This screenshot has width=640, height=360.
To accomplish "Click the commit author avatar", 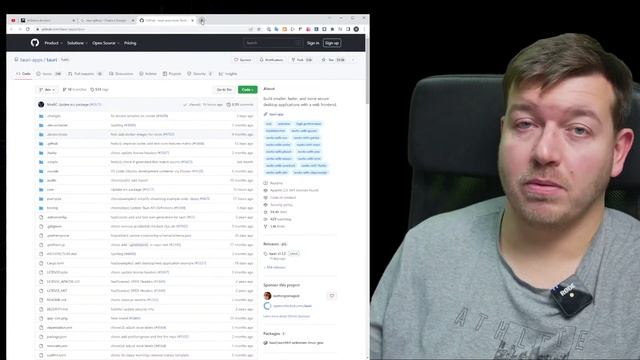I will (x=41, y=104).
